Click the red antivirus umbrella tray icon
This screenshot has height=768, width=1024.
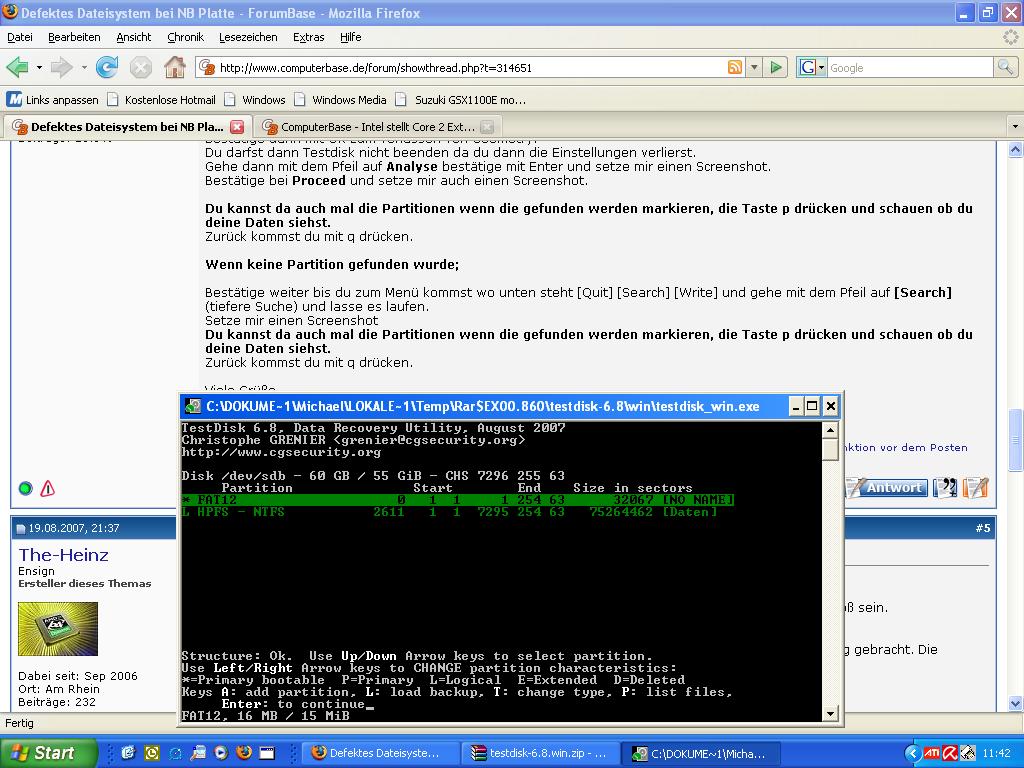(949, 754)
